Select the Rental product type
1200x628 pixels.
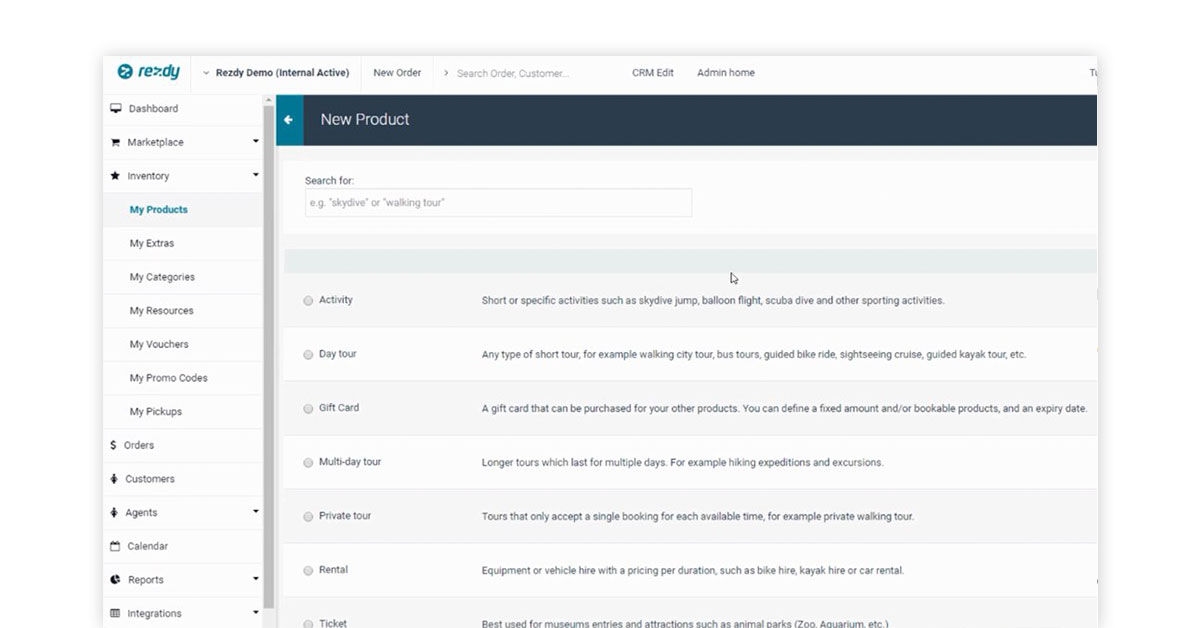click(x=308, y=570)
